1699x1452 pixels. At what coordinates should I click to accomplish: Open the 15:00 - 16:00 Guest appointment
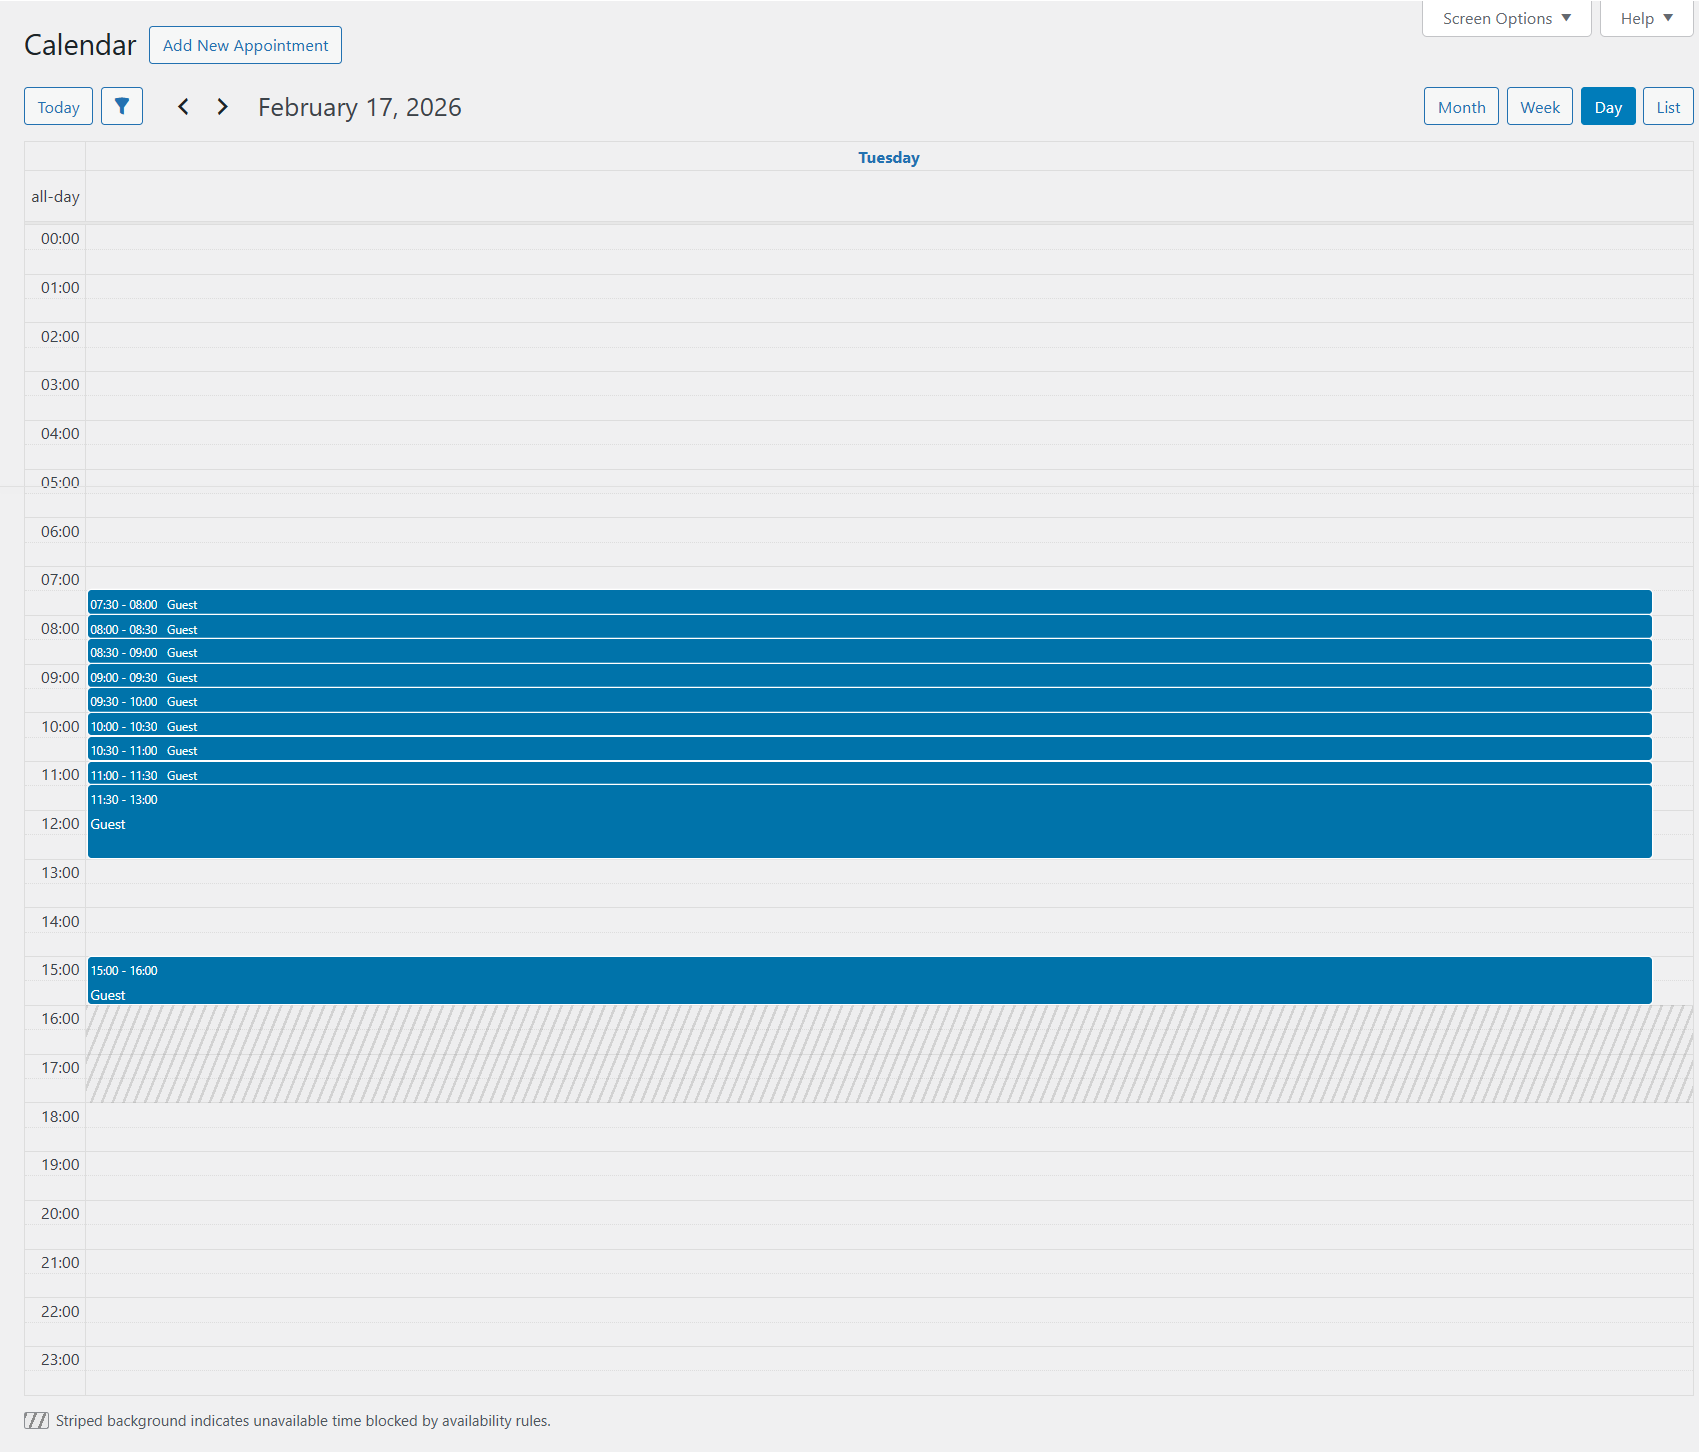pos(868,980)
